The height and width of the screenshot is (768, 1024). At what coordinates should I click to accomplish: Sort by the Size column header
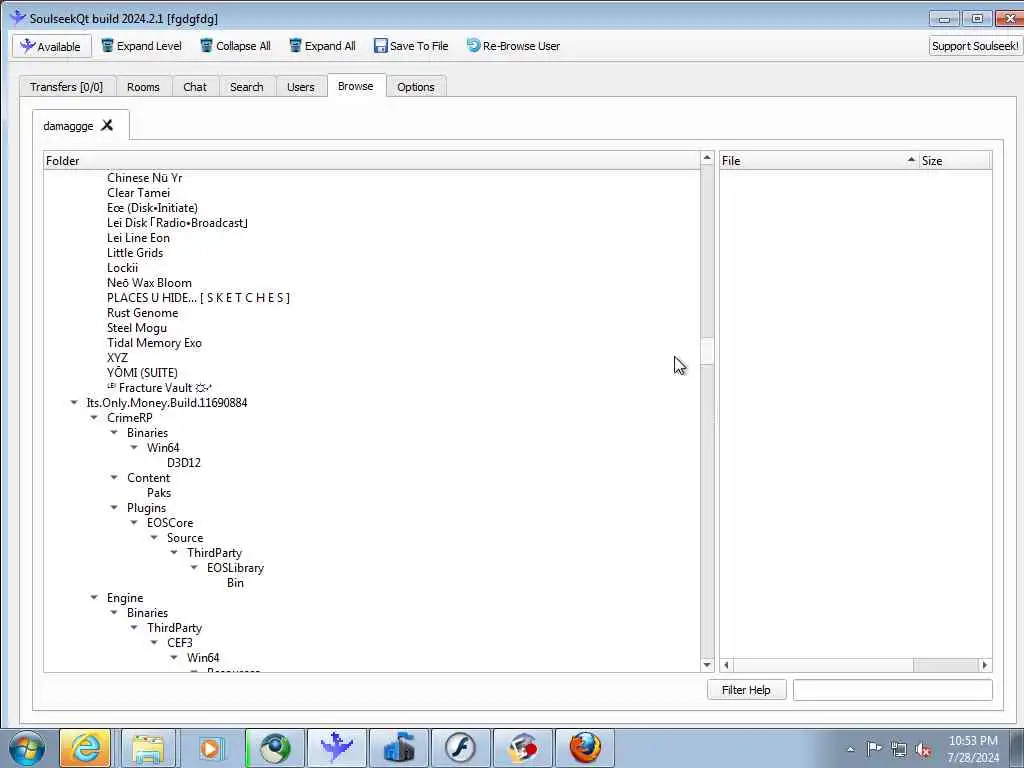pos(955,161)
